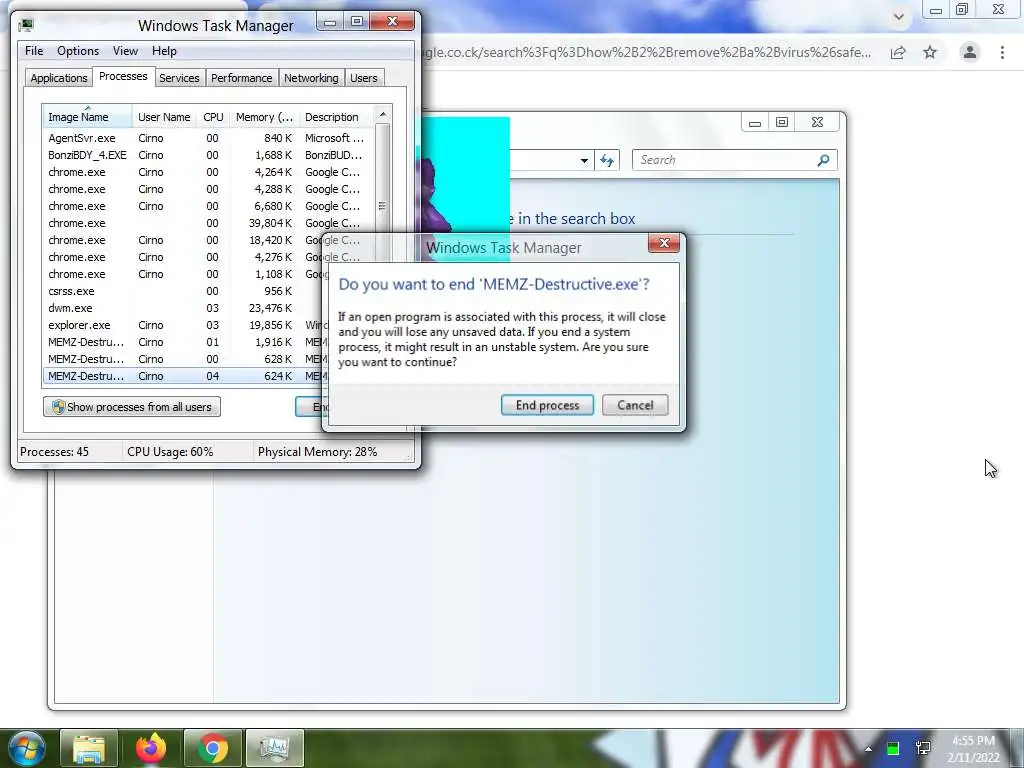
Task: Switch to the Networking tab
Action: click(x=311, y=78)
